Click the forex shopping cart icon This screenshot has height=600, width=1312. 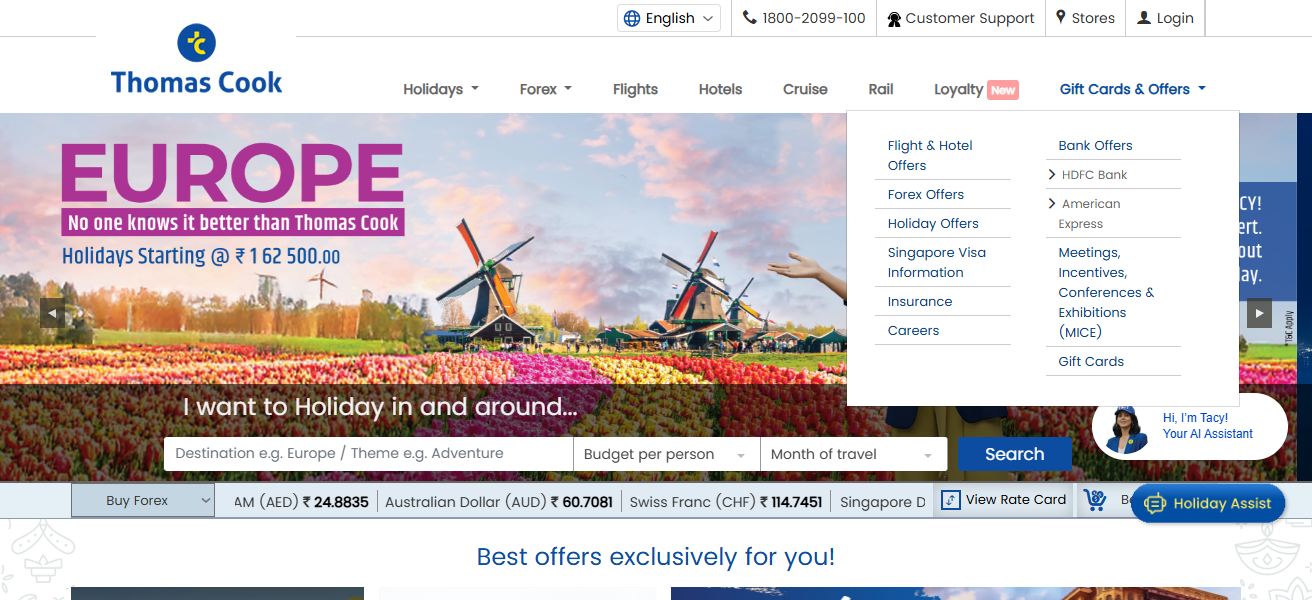[x=1093, y=499]
